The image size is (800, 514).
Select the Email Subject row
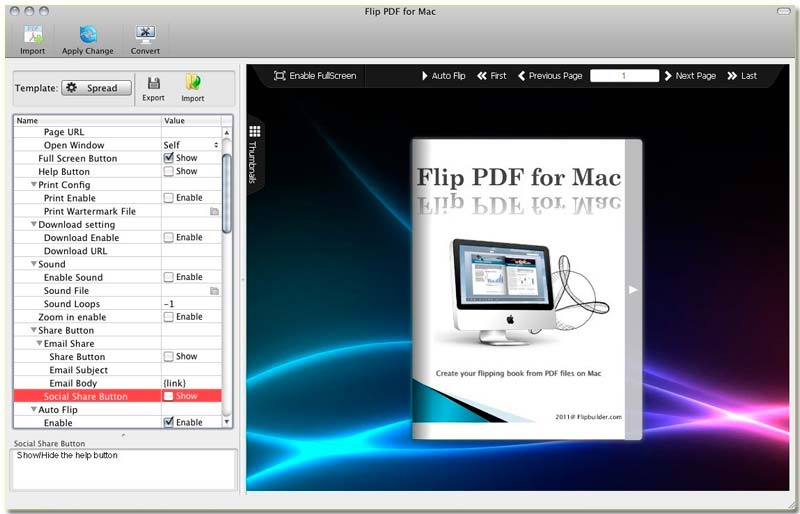(118, 370)
